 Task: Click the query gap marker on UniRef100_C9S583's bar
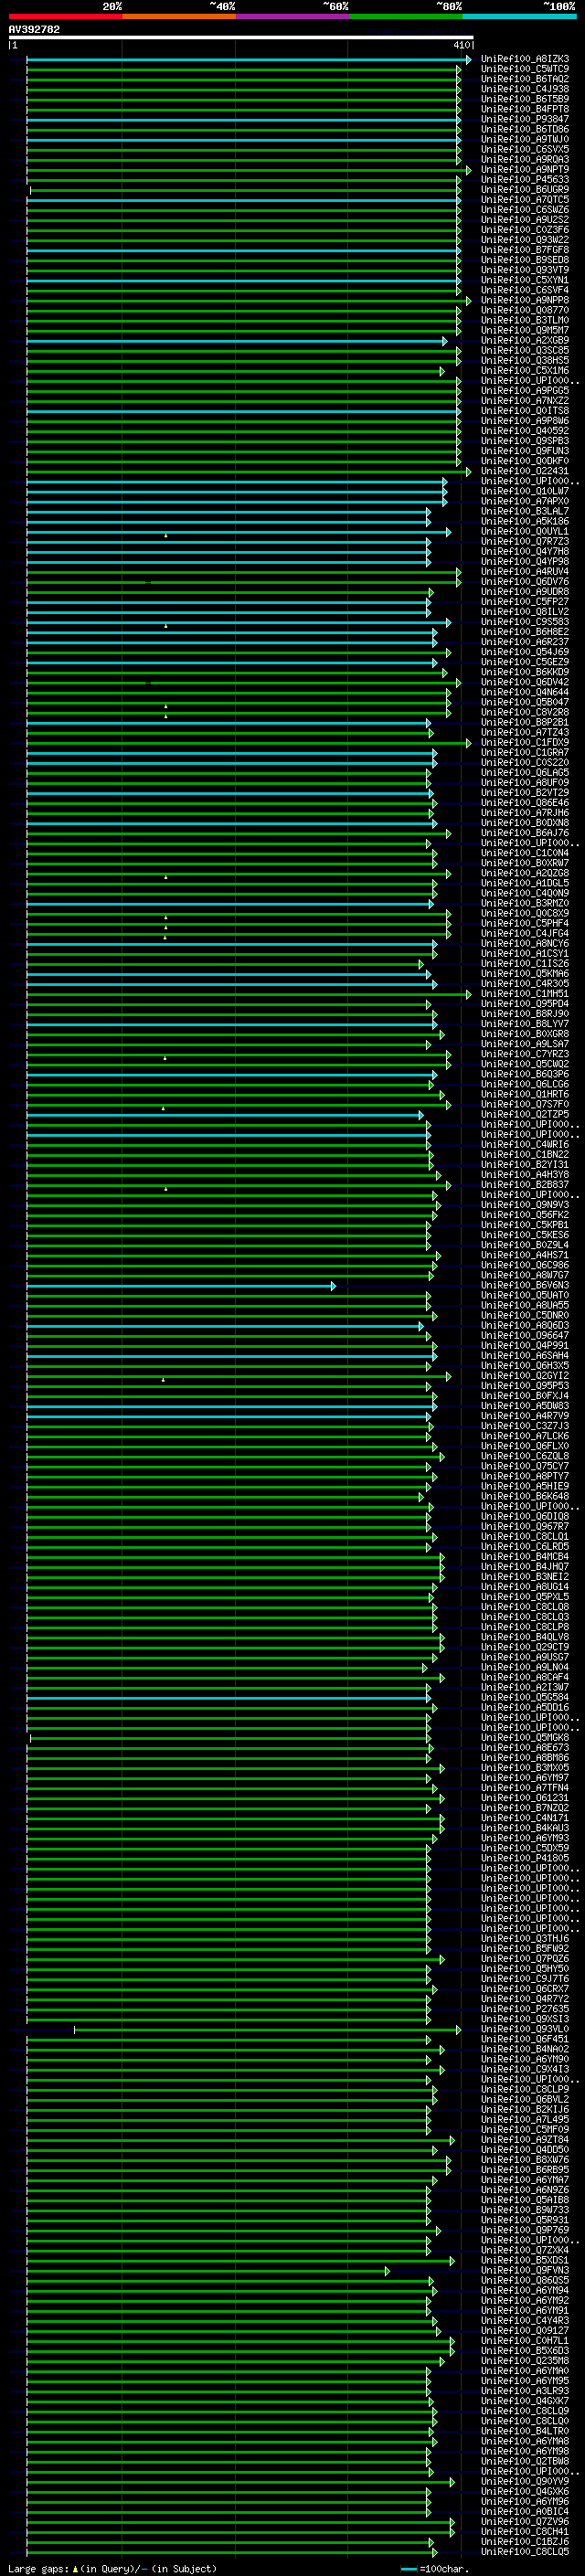click(x=166, y=626)
